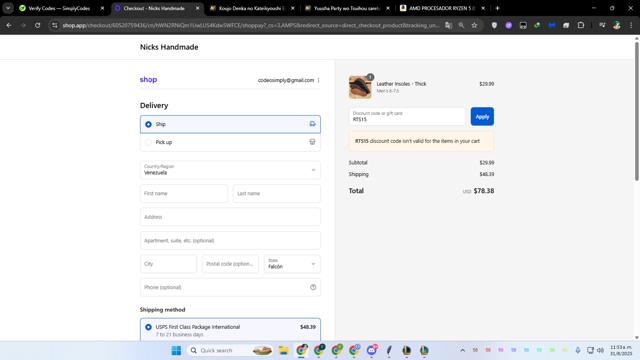The width and height of the screenshot is (640, 360).
Task: Open the State dropdown showing Falcón
Action: [292, 264]
